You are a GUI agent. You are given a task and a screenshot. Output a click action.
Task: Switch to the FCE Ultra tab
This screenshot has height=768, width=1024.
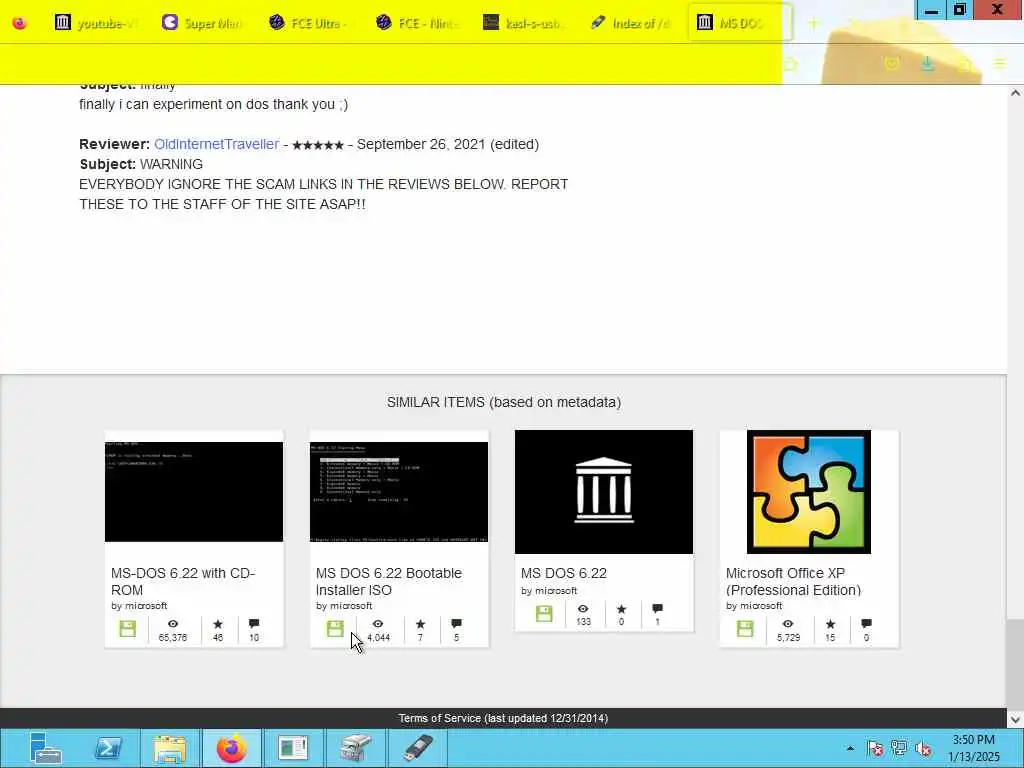(x=310, y=23)
